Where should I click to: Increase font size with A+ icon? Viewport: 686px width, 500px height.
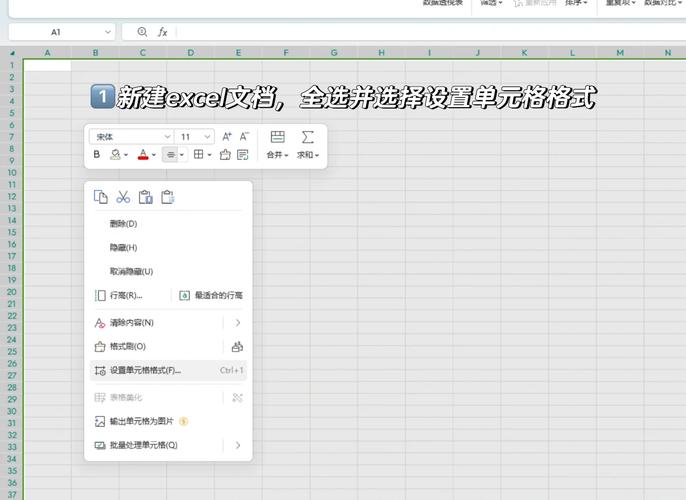[227, 136]
